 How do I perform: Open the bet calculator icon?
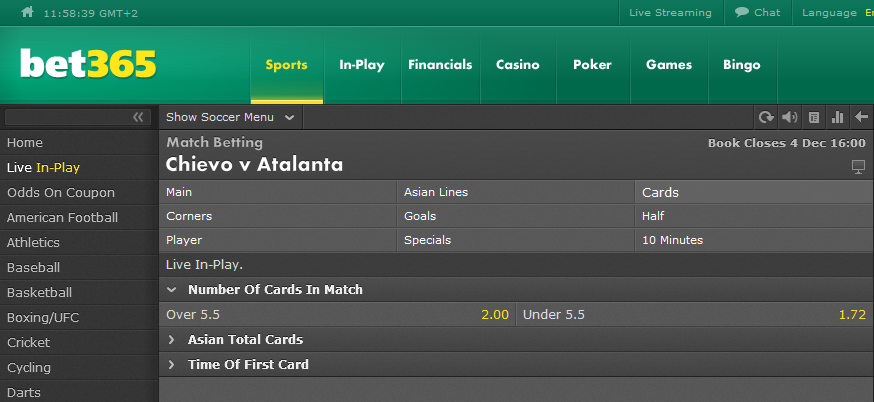pos(814,117)
